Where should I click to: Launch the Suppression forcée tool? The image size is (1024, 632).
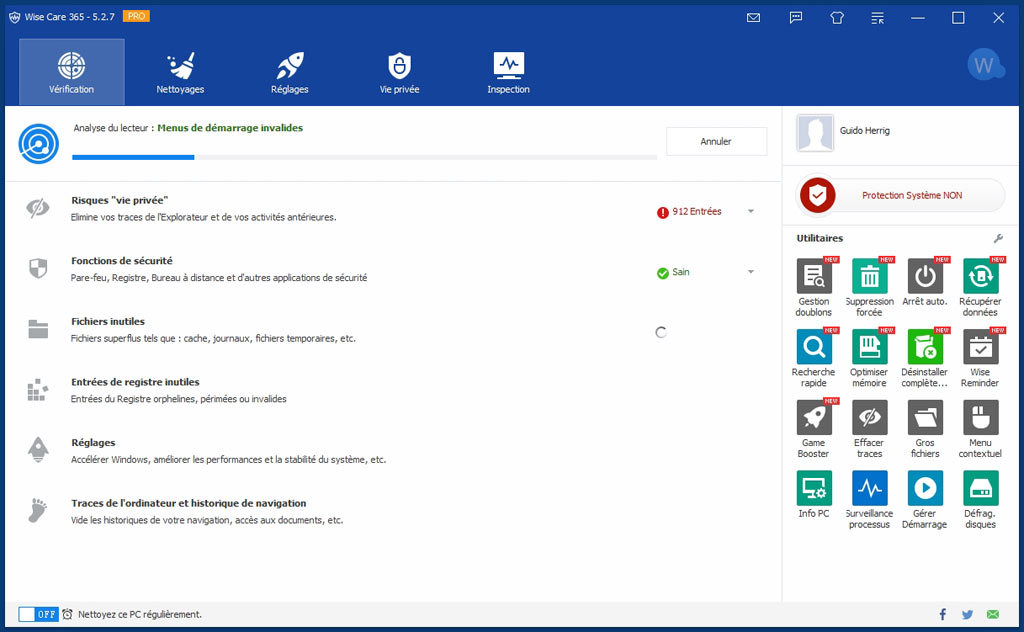(869, 276)
